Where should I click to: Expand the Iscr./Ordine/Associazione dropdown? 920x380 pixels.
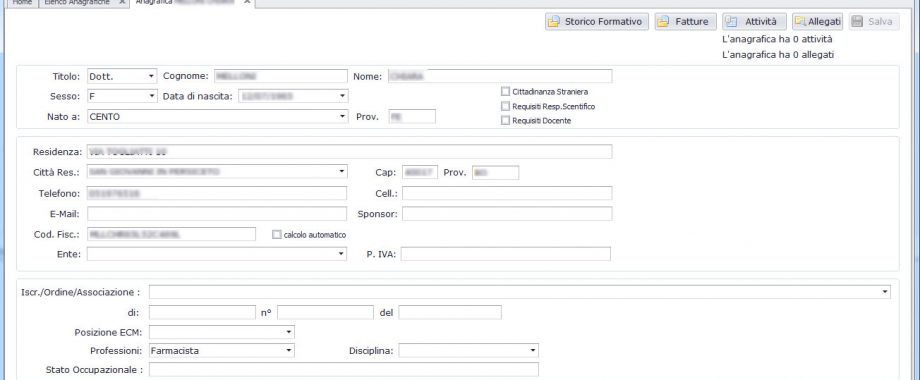(885, 291)
